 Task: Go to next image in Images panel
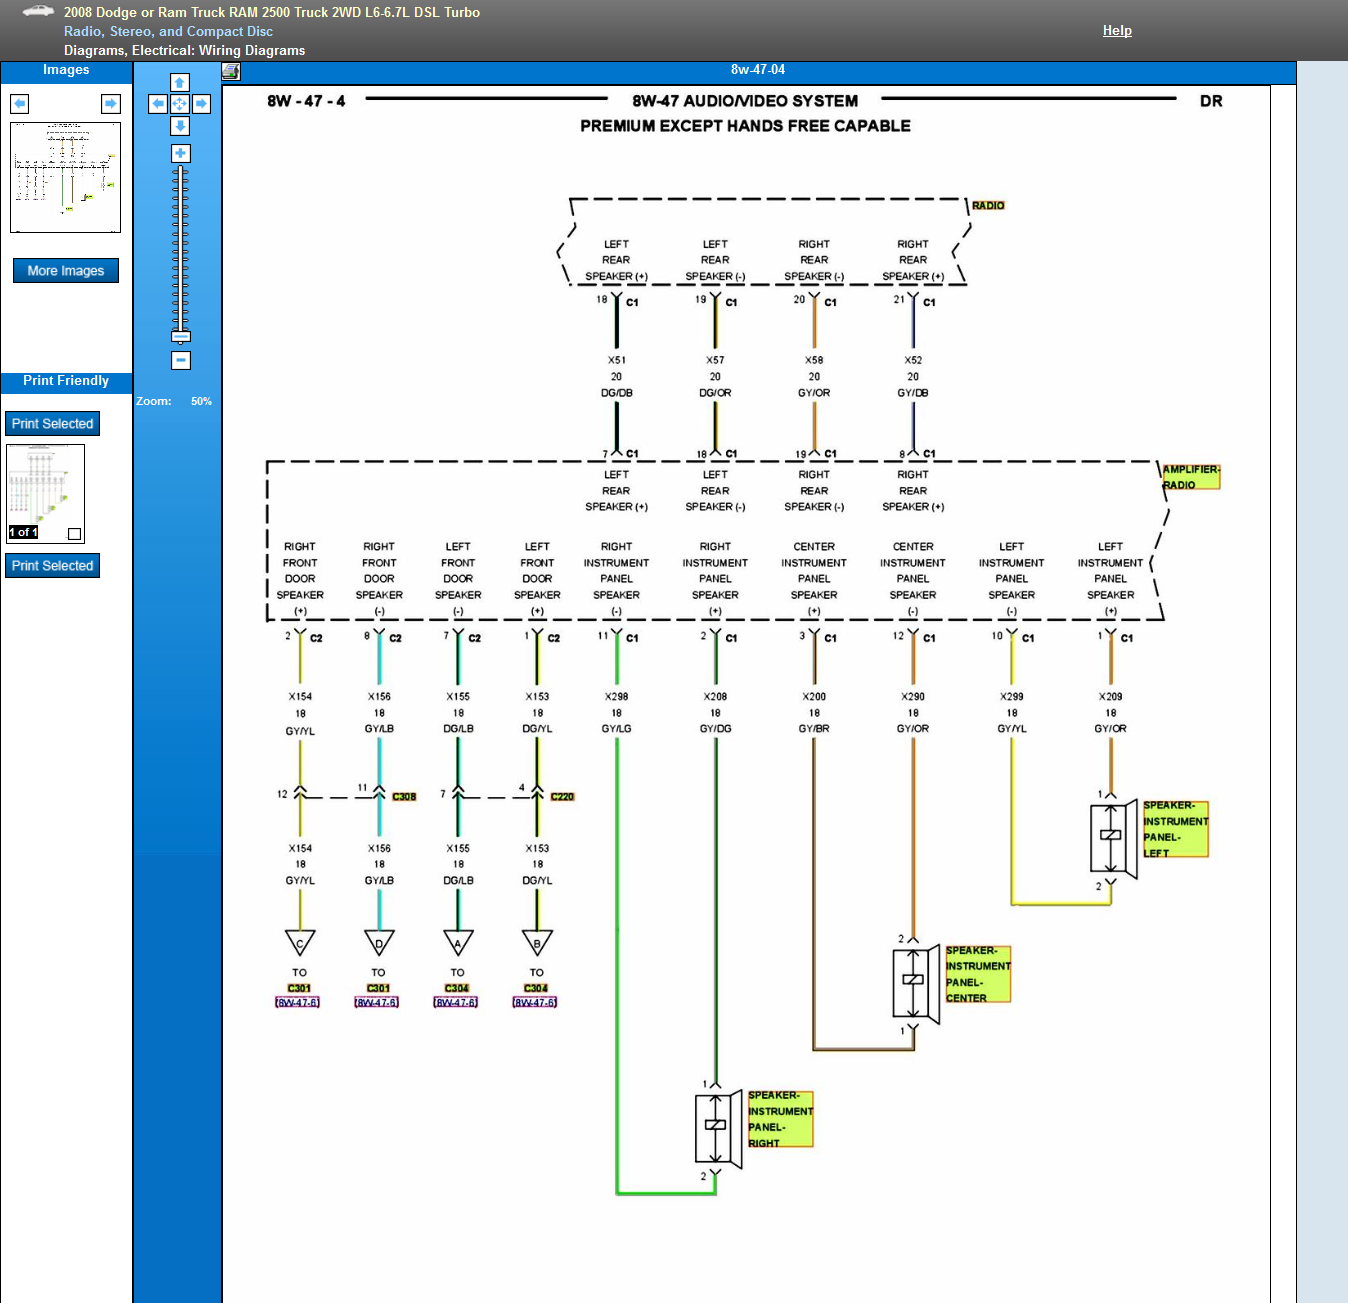111,104
